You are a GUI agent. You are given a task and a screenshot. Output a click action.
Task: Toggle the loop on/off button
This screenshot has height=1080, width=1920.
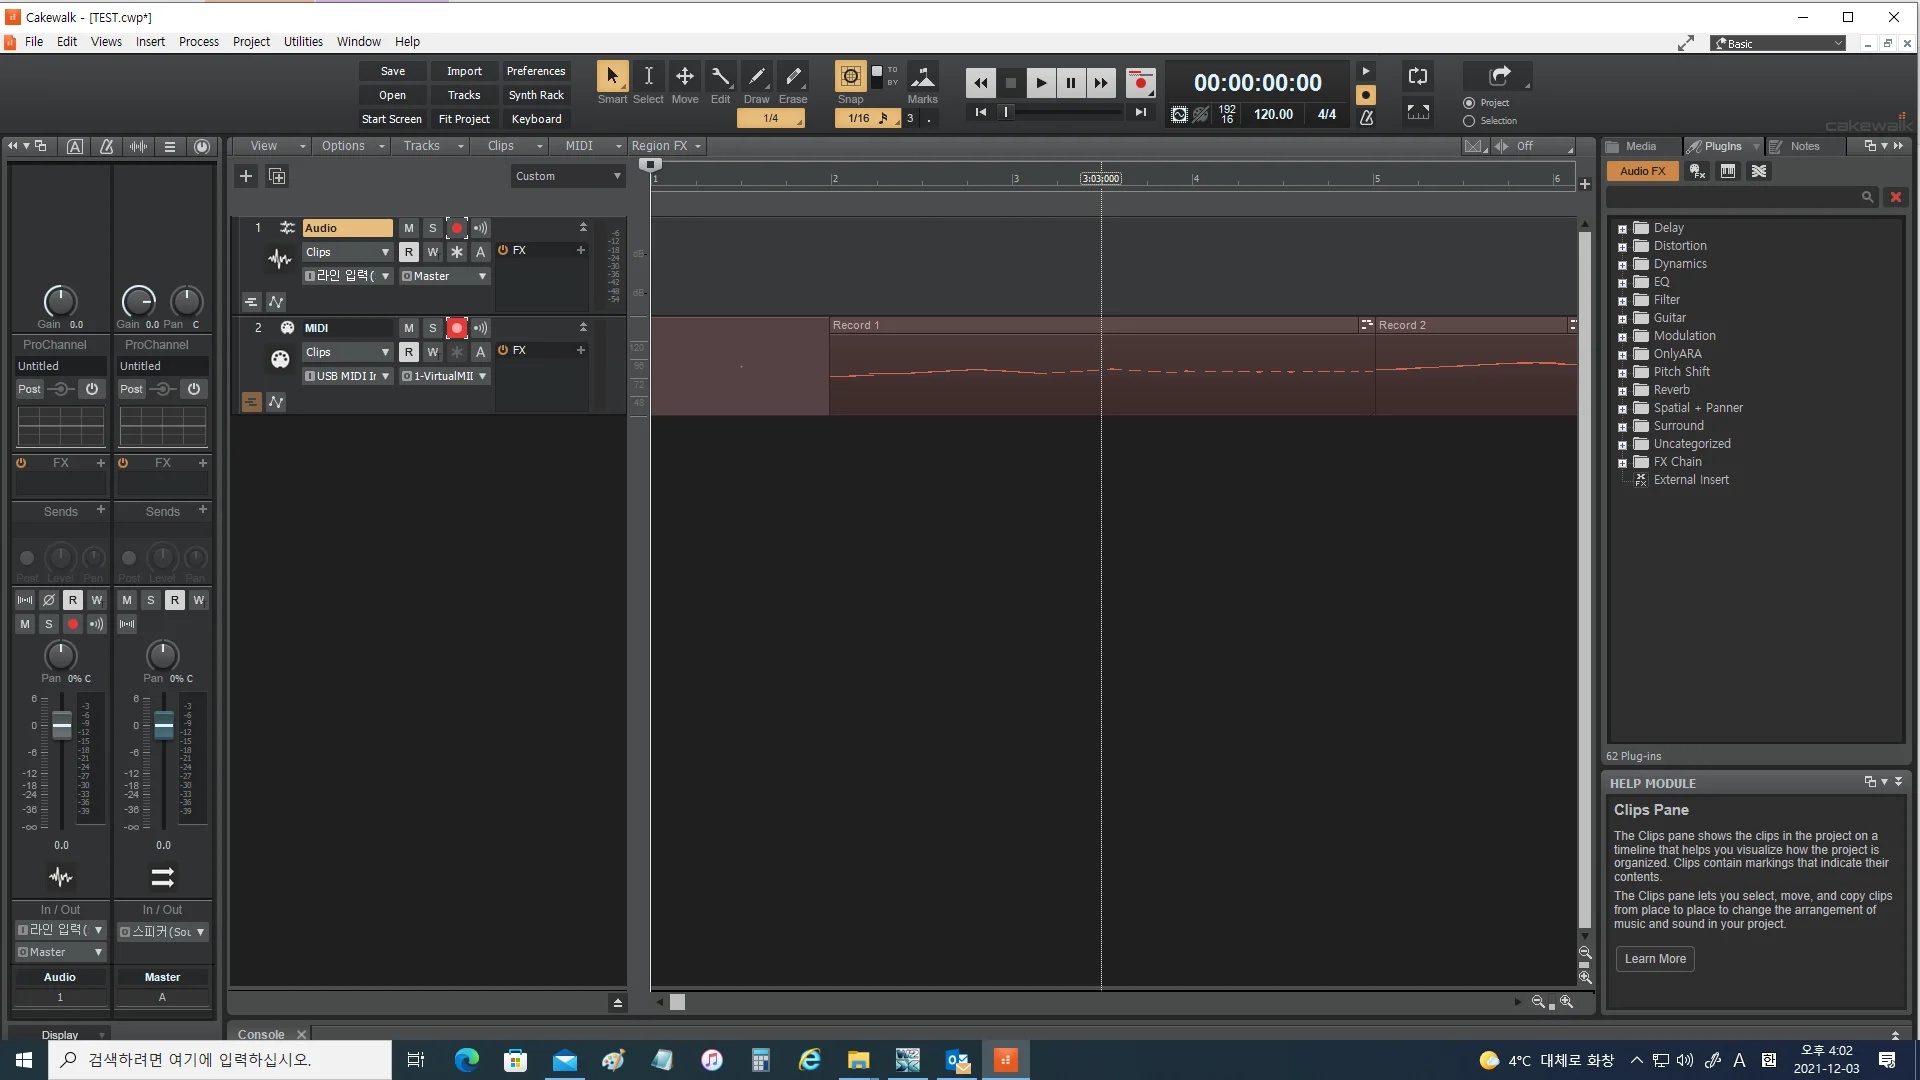click(x=1417, y=76)
